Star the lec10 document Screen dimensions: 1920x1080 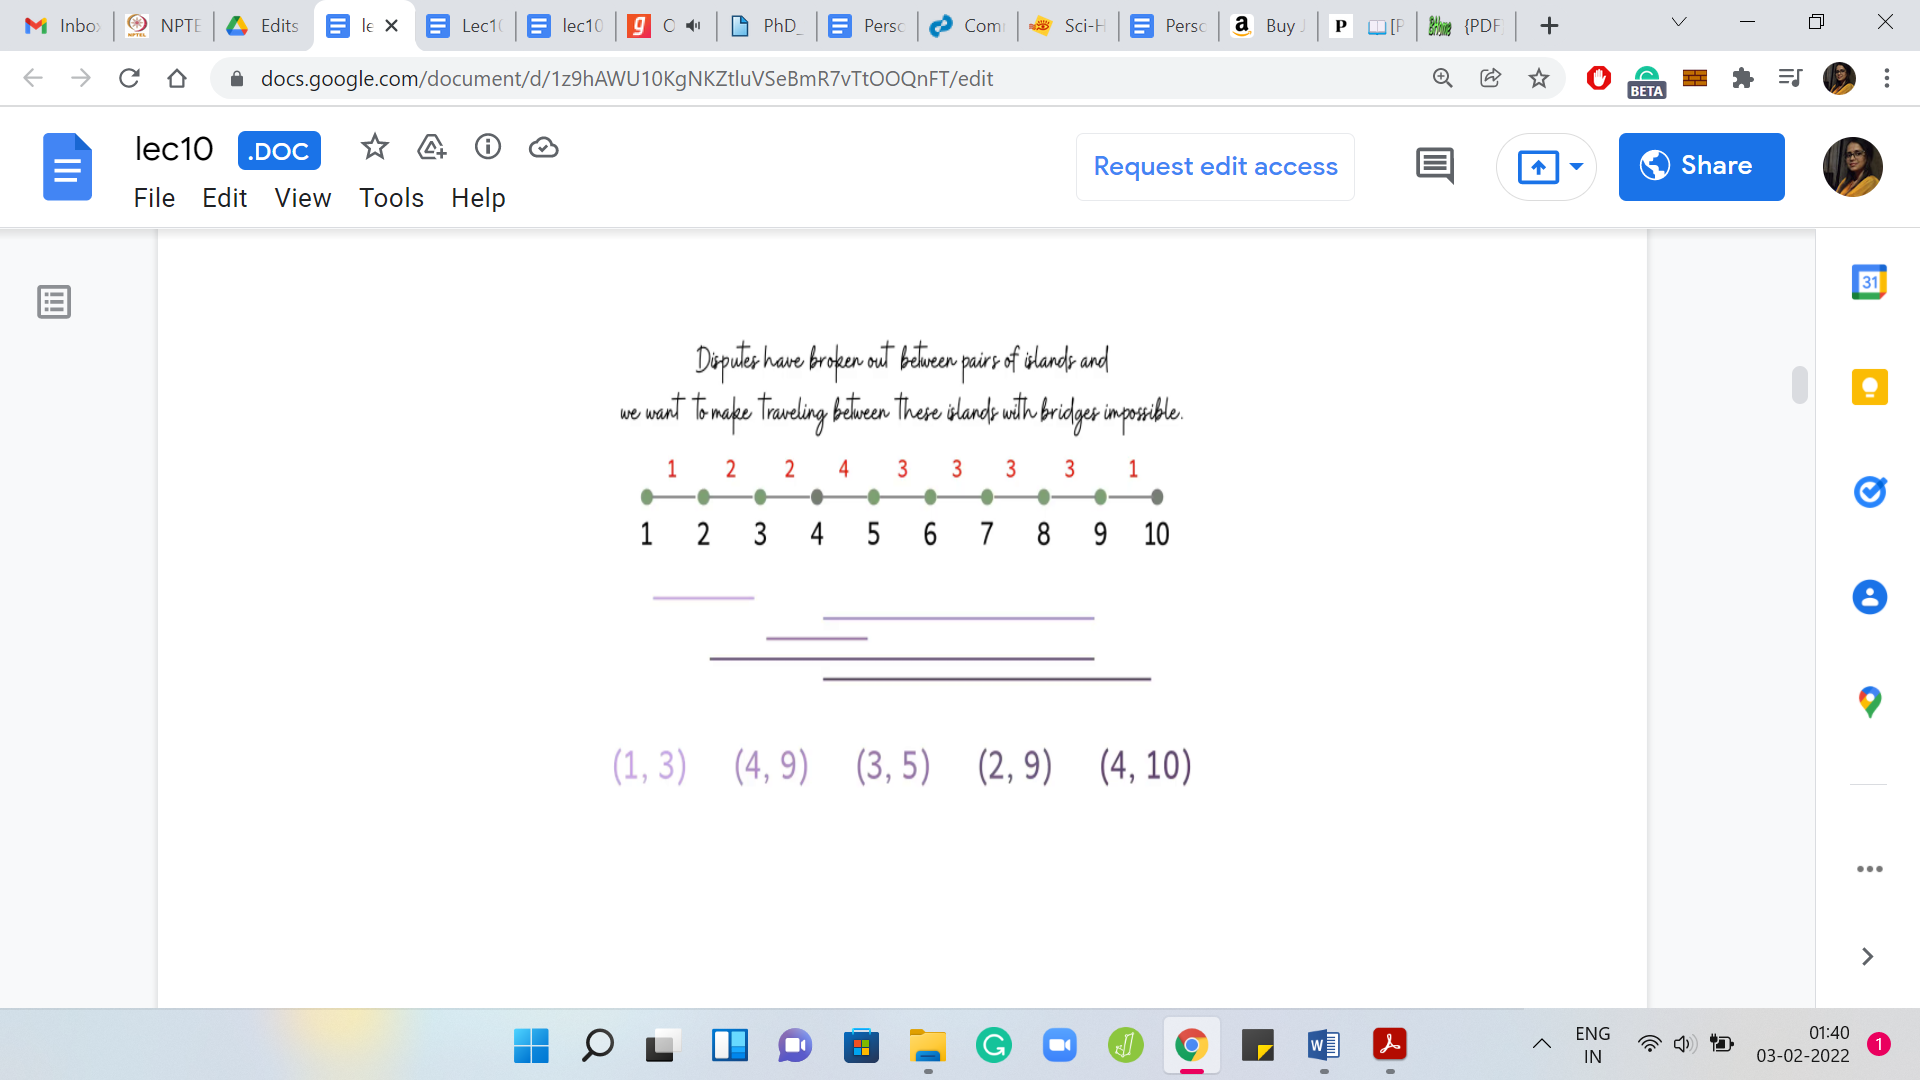coord(375,148)
